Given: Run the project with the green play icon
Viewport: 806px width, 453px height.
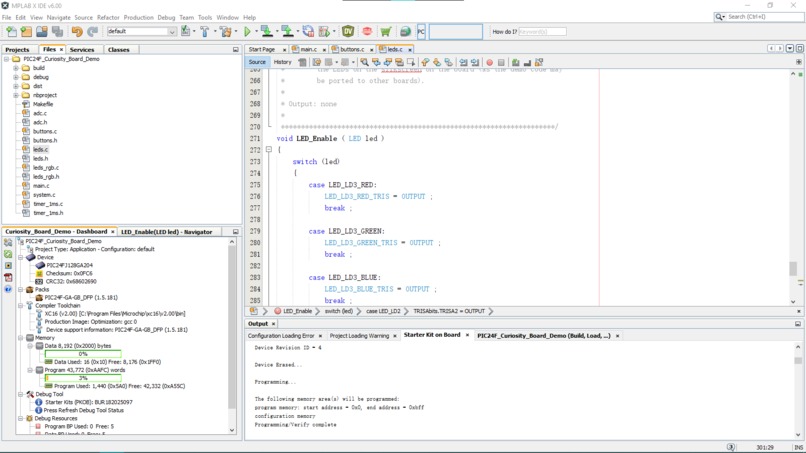Looking at the screenshot, I should (248, 32).
